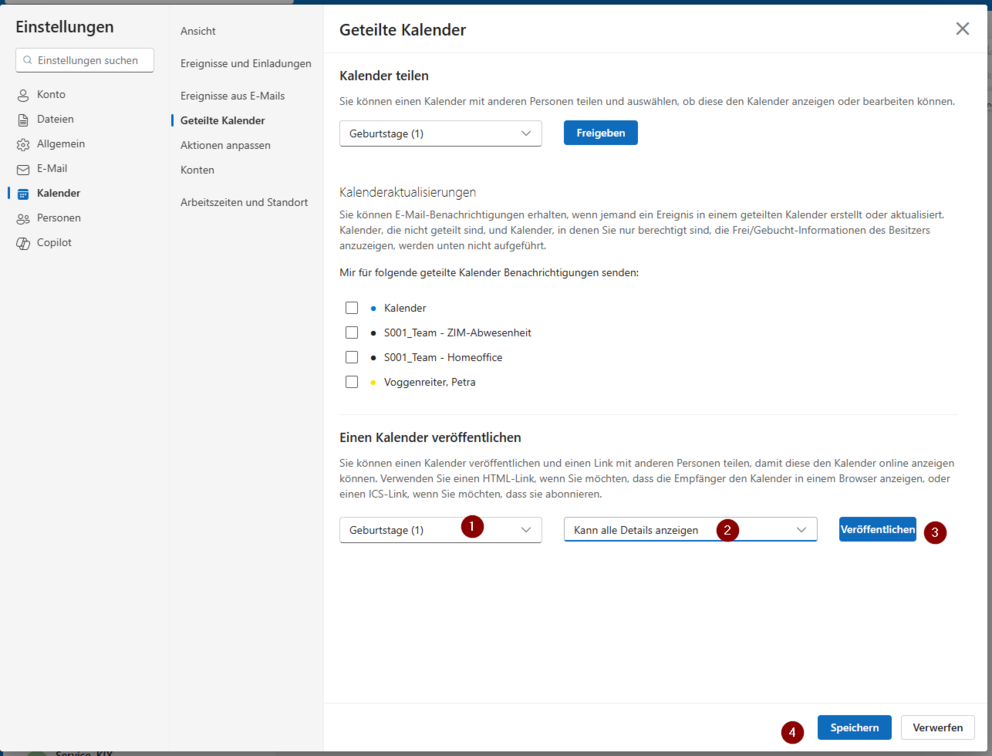The image size is (992, 756).
Task: Click the Kalender icon in sidebar
Action: coord(23,194)
